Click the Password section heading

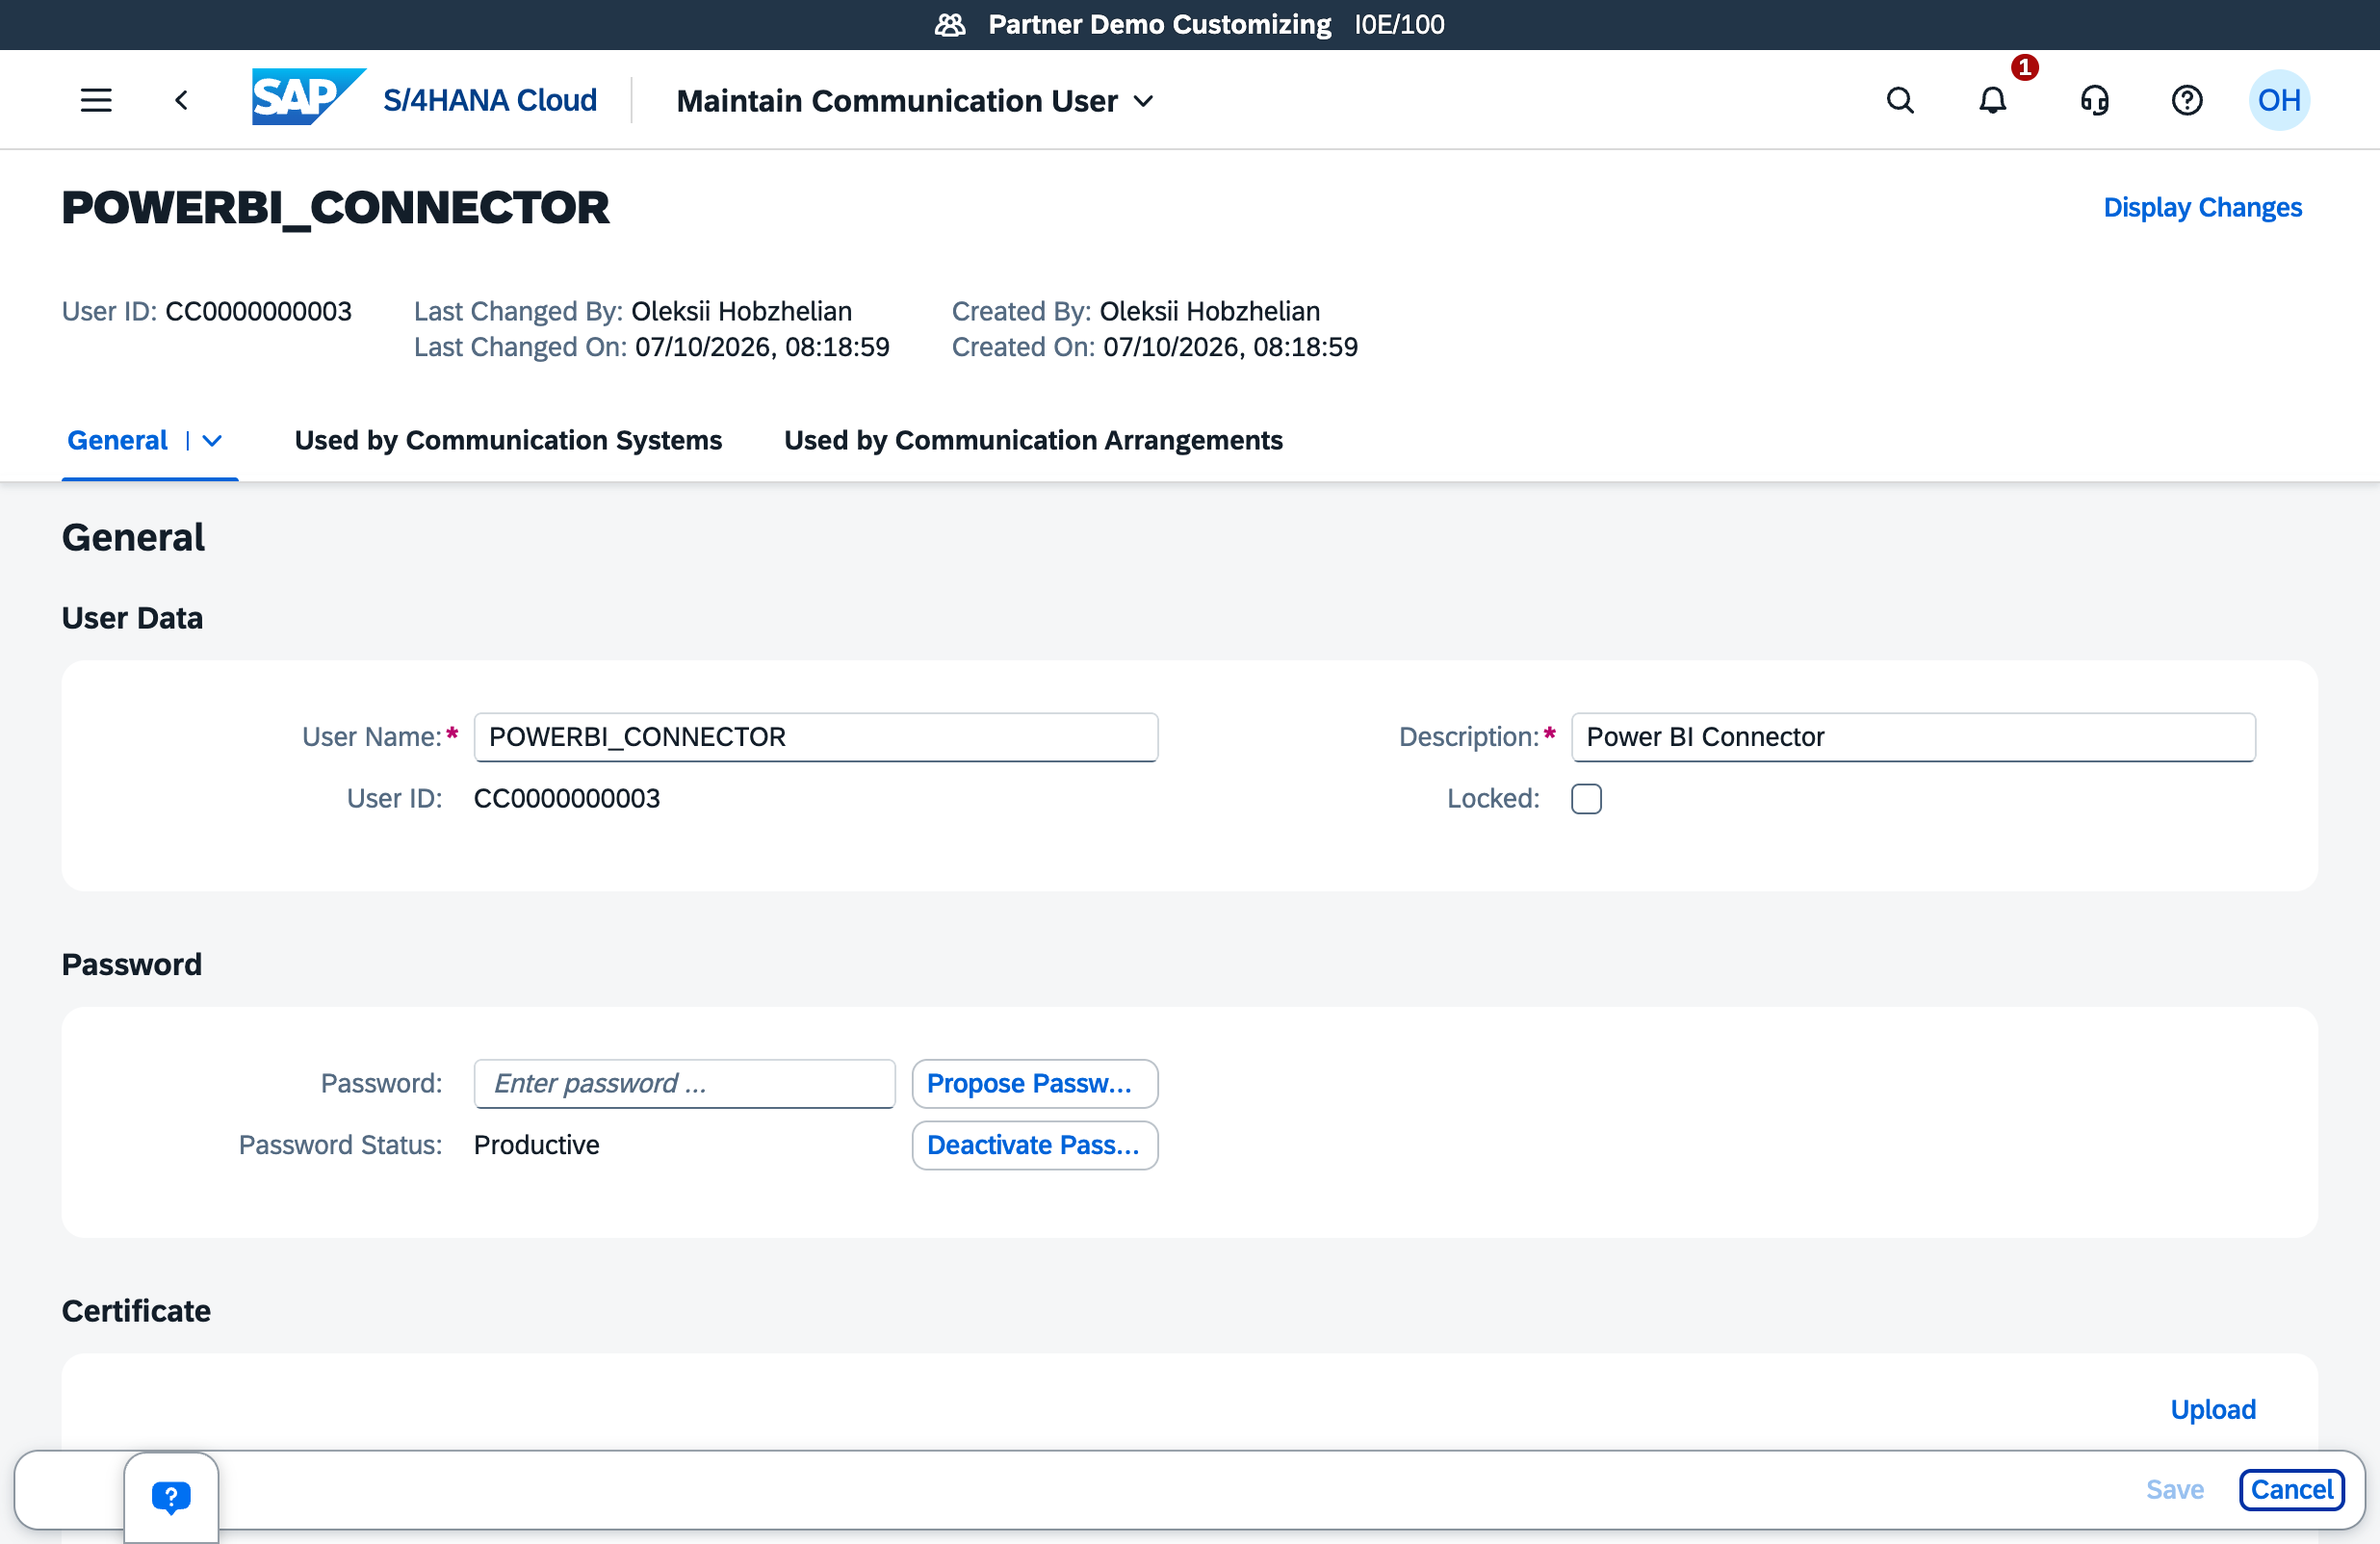(x=131, y=965)
